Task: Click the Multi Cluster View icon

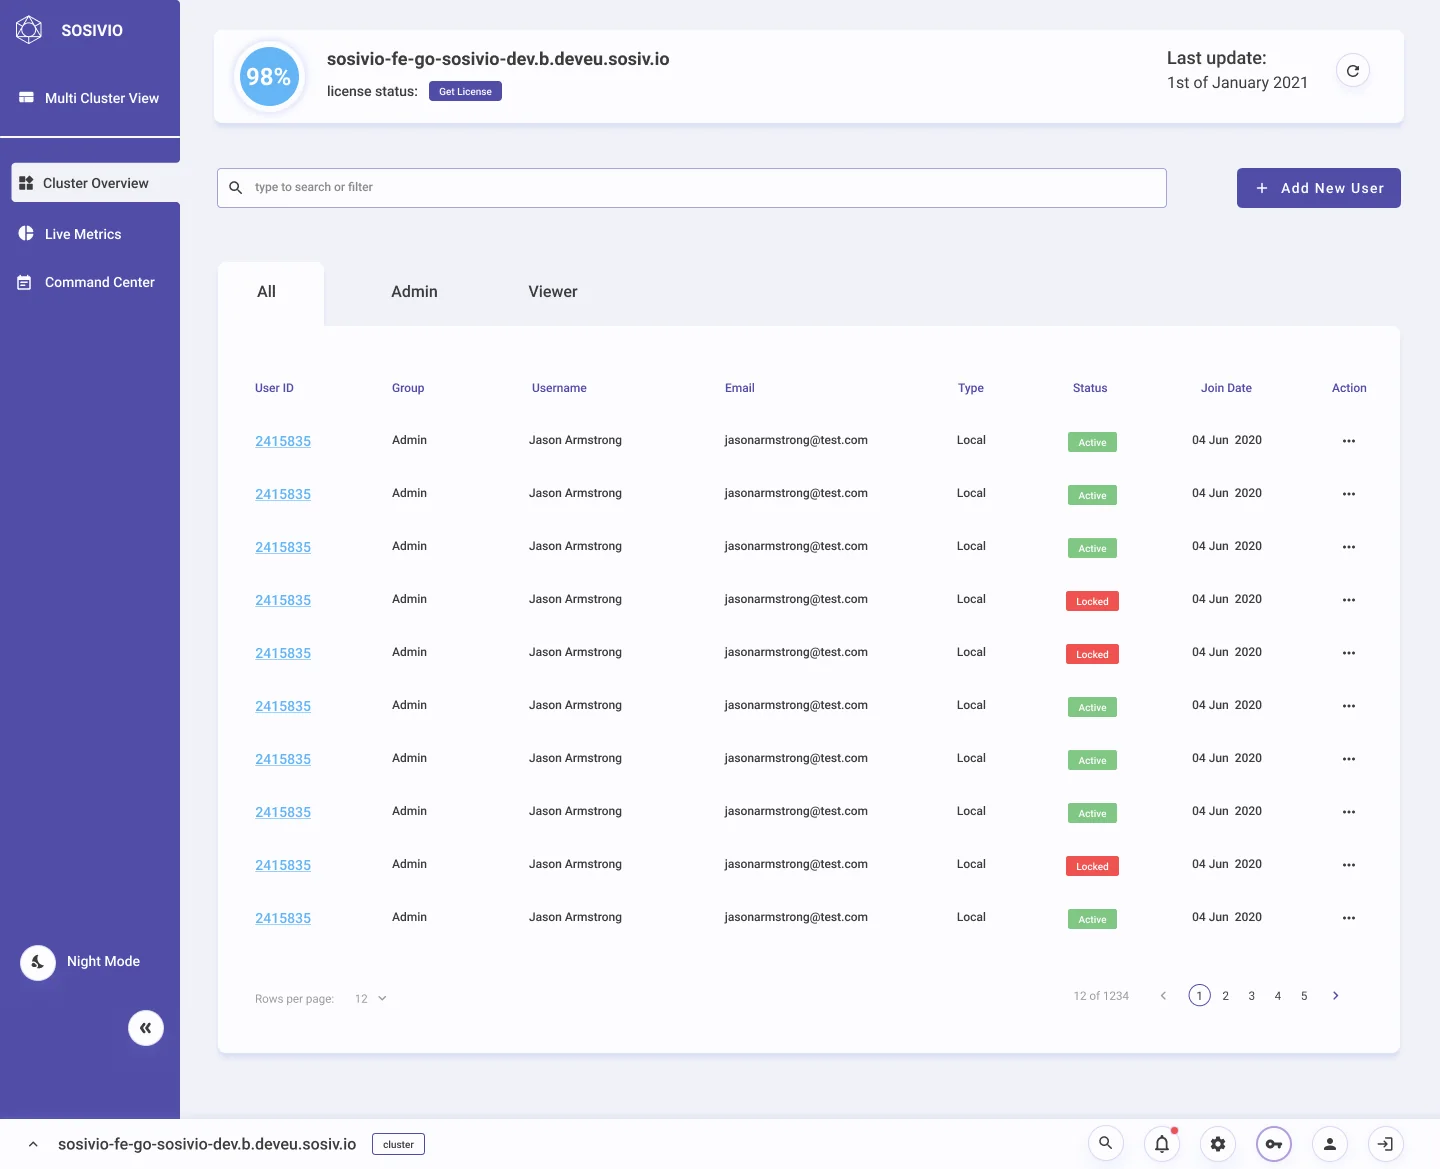Action: [x=26, y=97]
